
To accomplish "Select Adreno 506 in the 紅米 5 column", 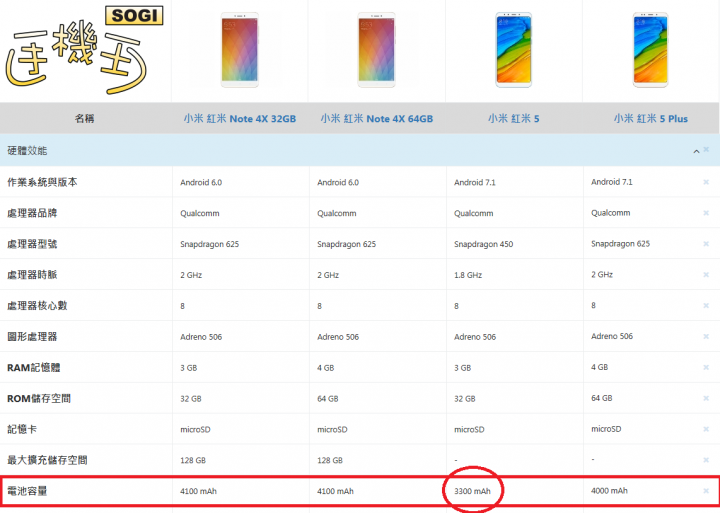I will [475, 337].
